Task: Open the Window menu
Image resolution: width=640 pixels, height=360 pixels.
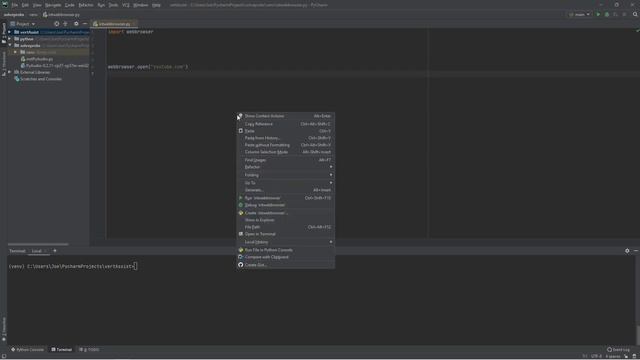Action: pyautogui.click(x=141, y=5)
